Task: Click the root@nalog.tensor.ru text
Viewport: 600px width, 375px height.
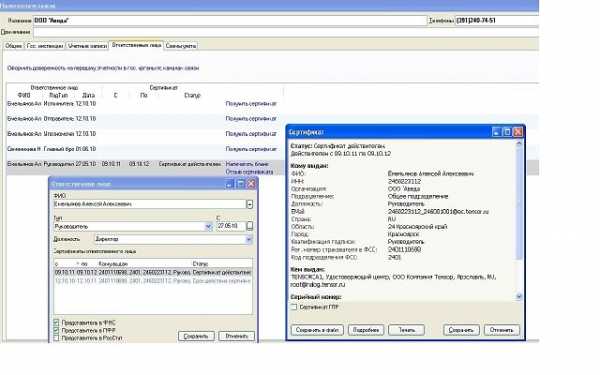Action: 318,285
